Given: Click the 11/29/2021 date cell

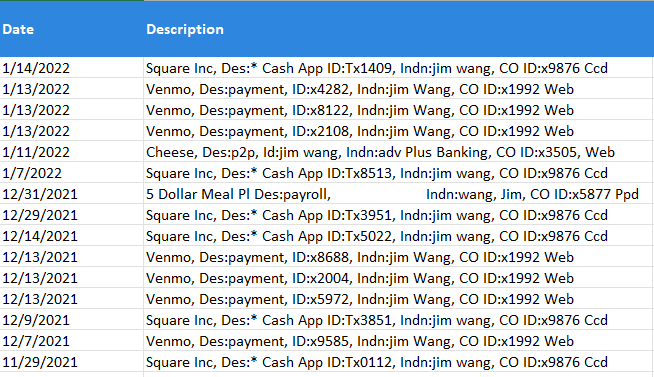Looking at the screenshot, I should pyautogui.click(x=71, y=362).
